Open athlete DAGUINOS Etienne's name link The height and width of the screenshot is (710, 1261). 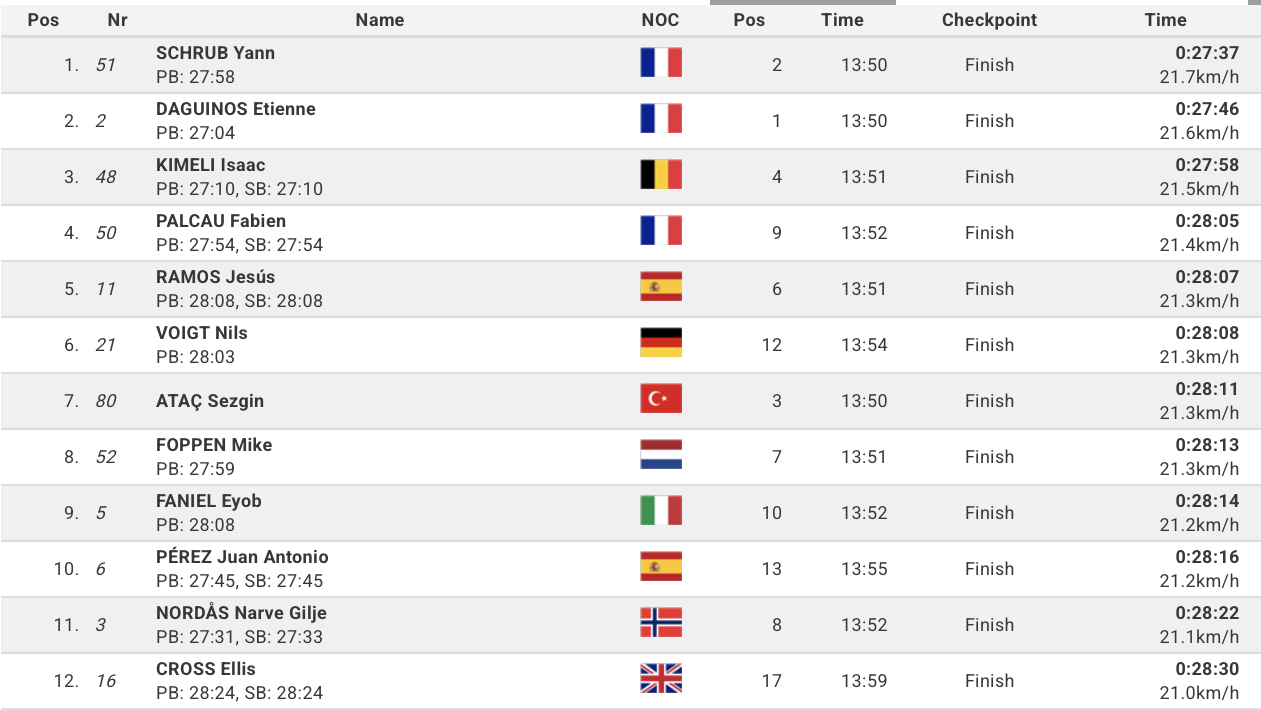coord(236,109)
